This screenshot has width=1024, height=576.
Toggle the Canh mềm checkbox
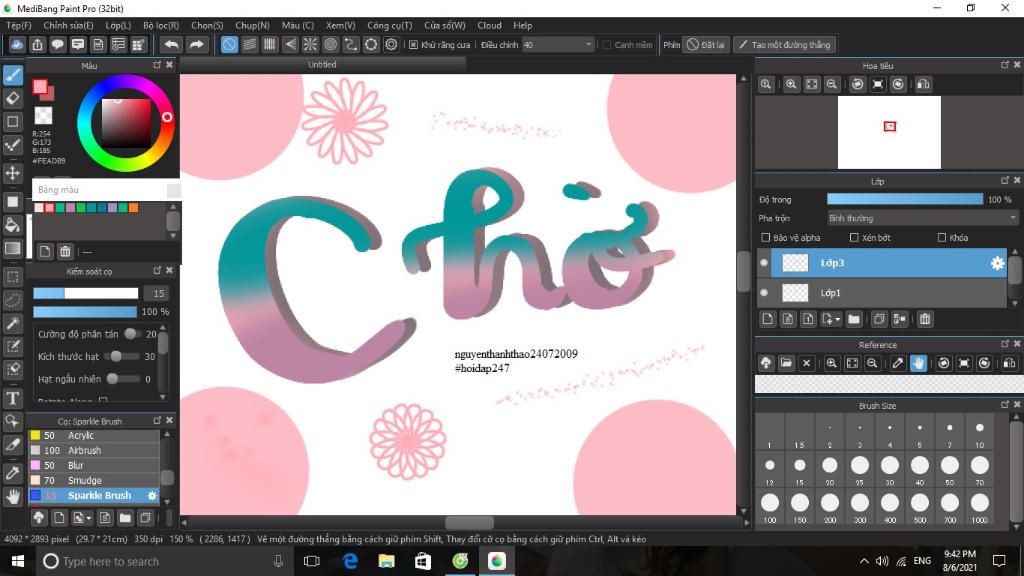607,44
